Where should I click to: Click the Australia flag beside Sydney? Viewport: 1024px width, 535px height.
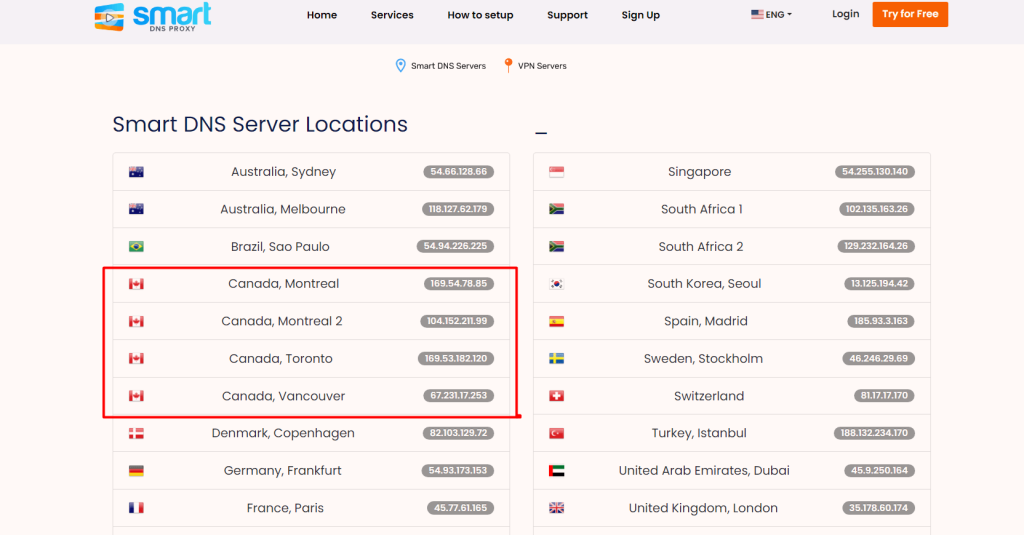click(136, 172)
